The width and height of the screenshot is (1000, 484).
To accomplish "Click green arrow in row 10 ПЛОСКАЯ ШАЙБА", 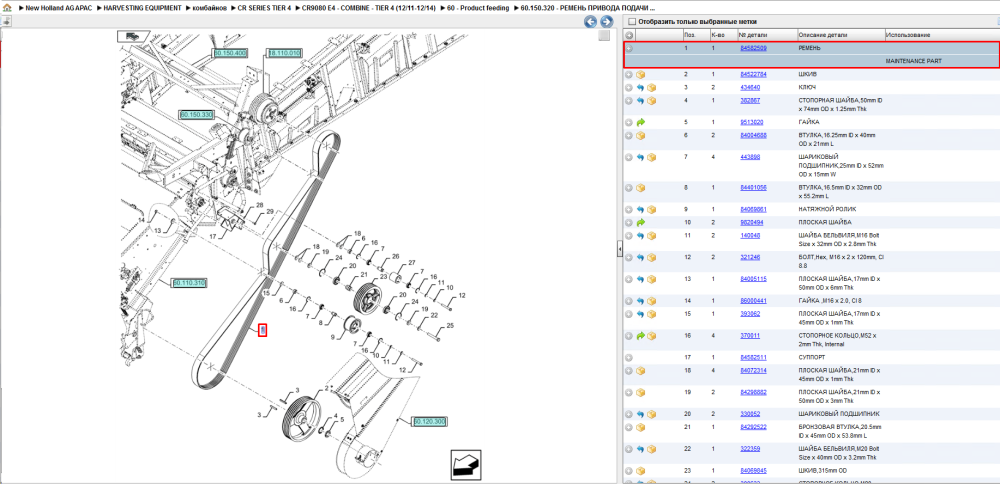I will (641, 223).
